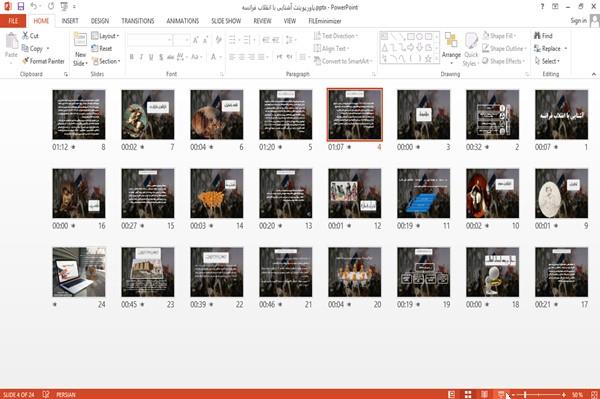
Task: Click the Paste clipboard icon
Action: (x=11, y=41)
